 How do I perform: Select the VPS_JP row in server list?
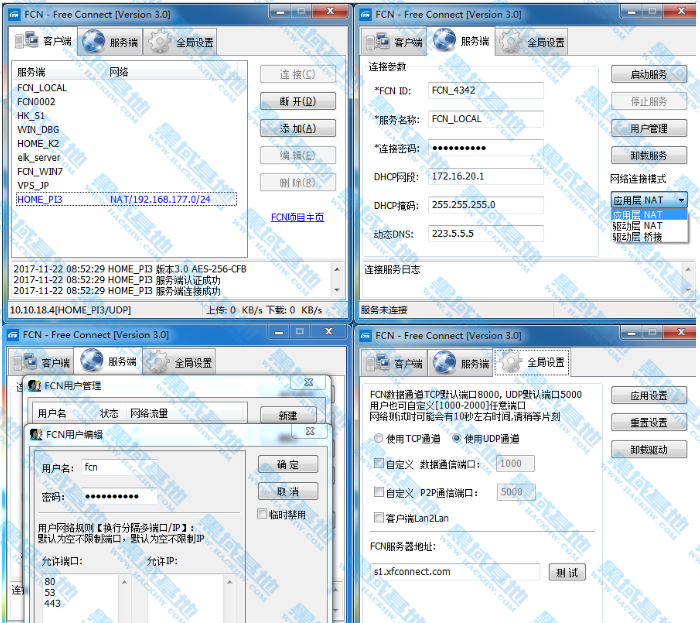126,185
